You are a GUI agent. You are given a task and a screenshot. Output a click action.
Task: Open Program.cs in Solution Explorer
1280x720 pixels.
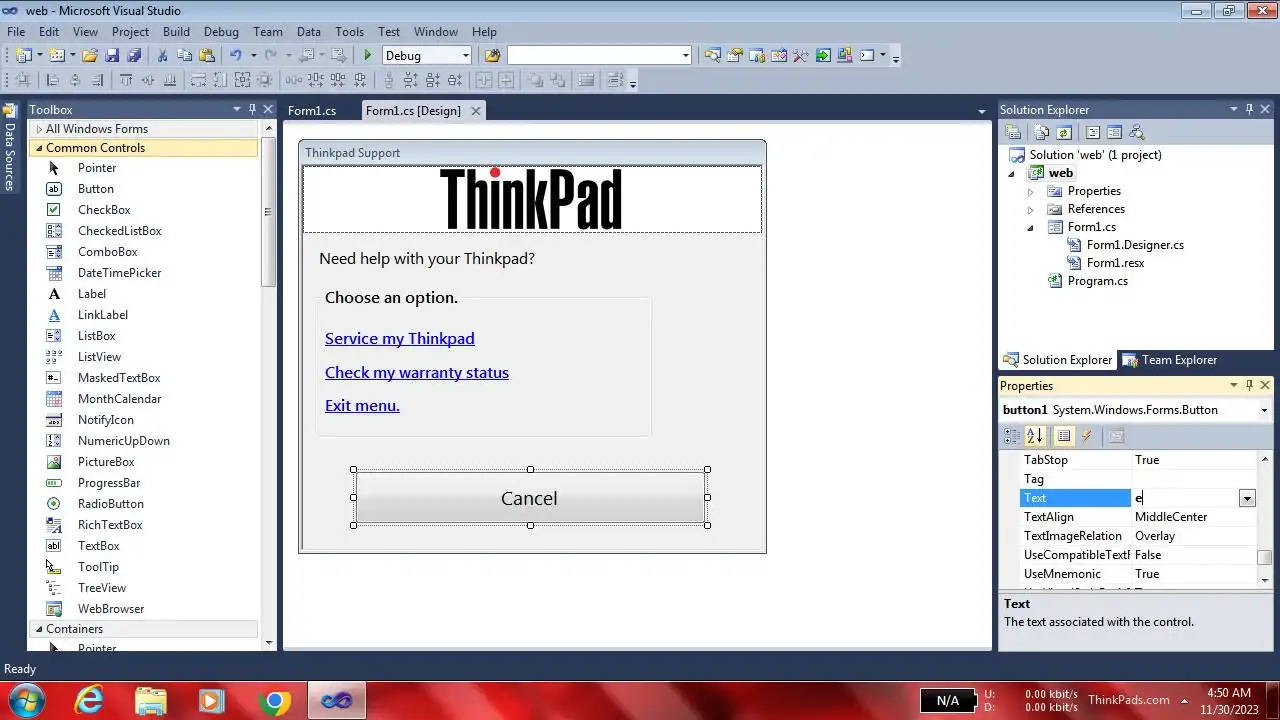(1098, 281)
